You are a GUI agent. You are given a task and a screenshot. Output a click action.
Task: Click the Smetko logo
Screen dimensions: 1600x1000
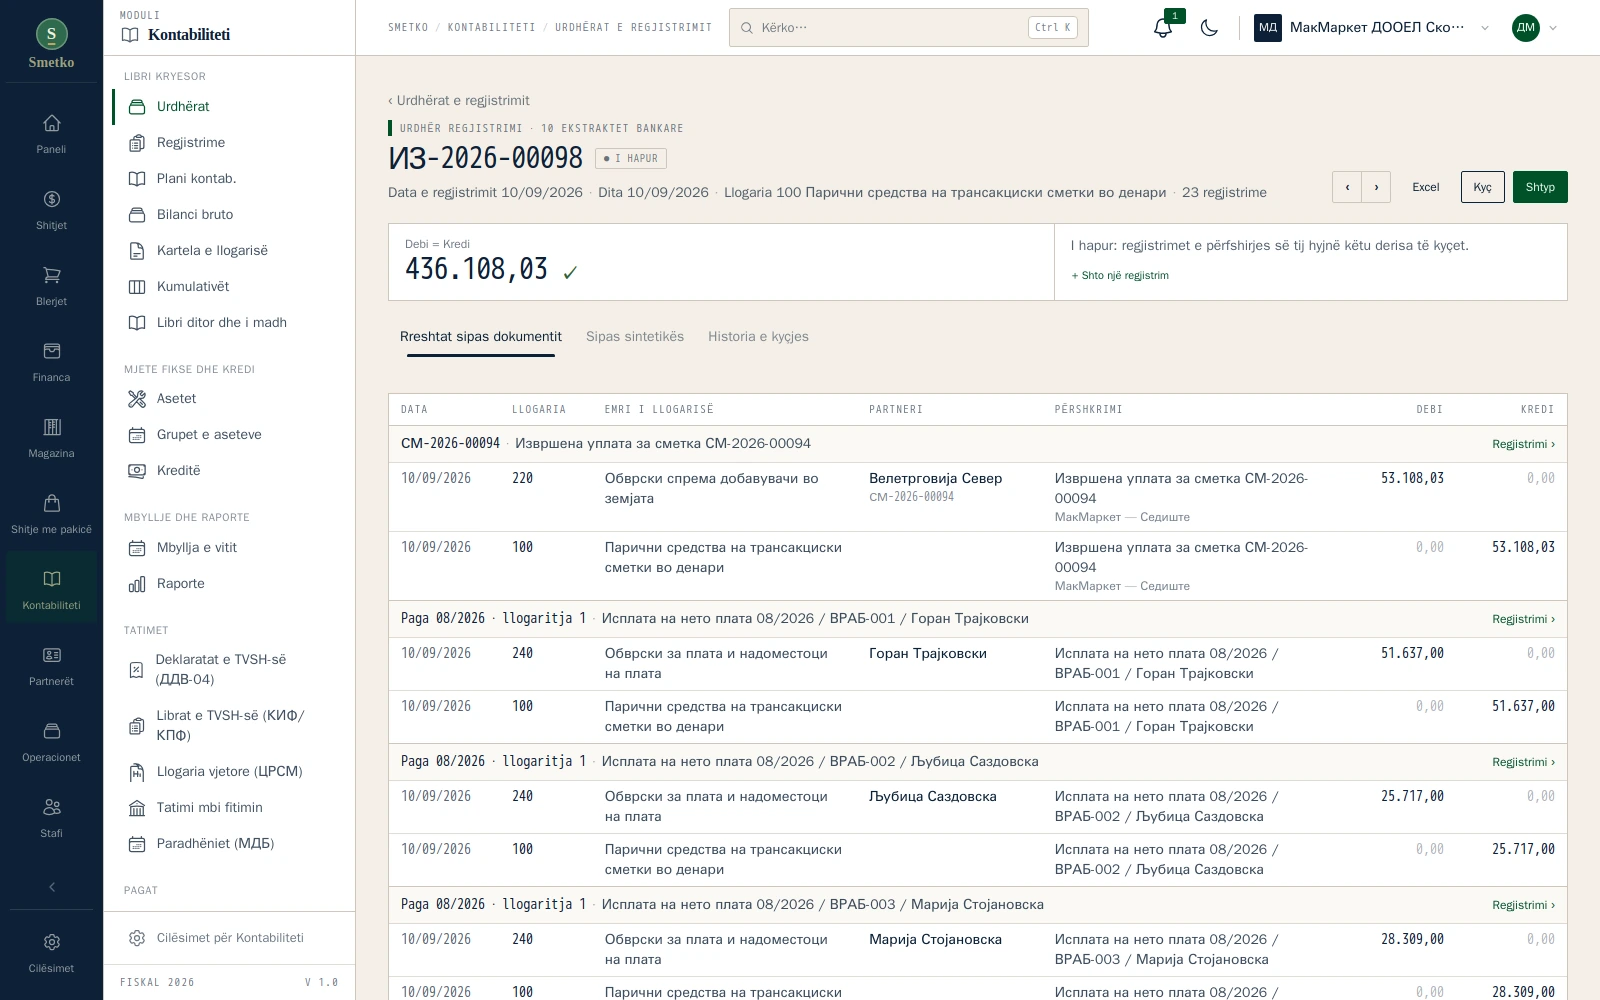click(x=51, y=44)
